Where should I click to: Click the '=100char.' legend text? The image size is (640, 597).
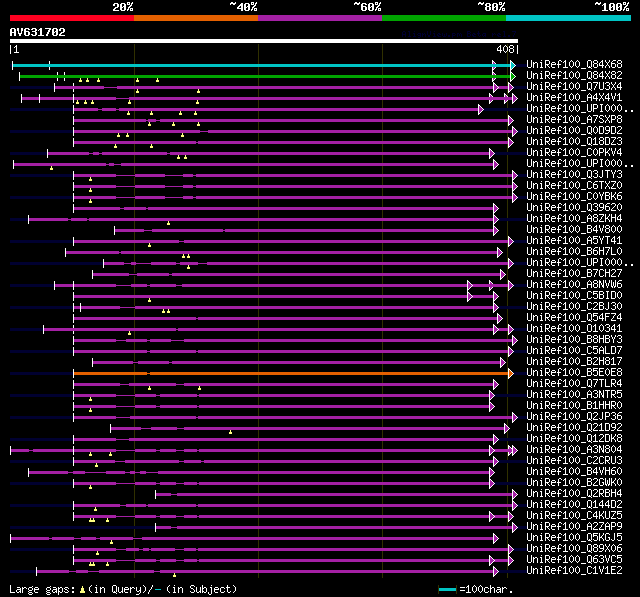[486, 590]
